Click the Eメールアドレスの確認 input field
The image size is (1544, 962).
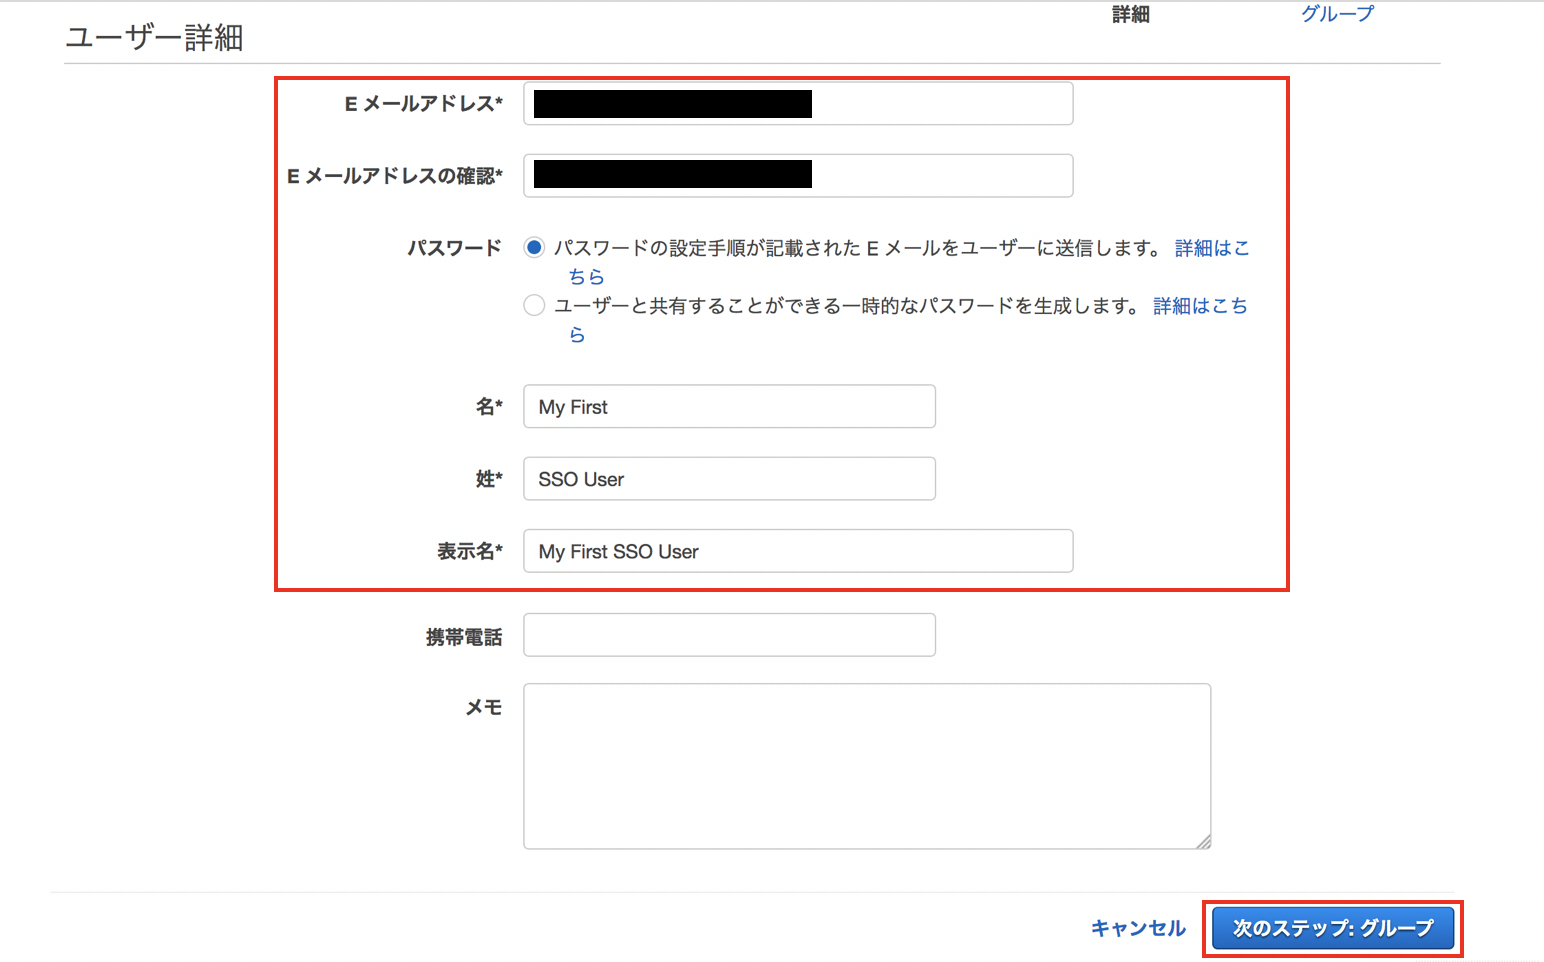point(798,176)
